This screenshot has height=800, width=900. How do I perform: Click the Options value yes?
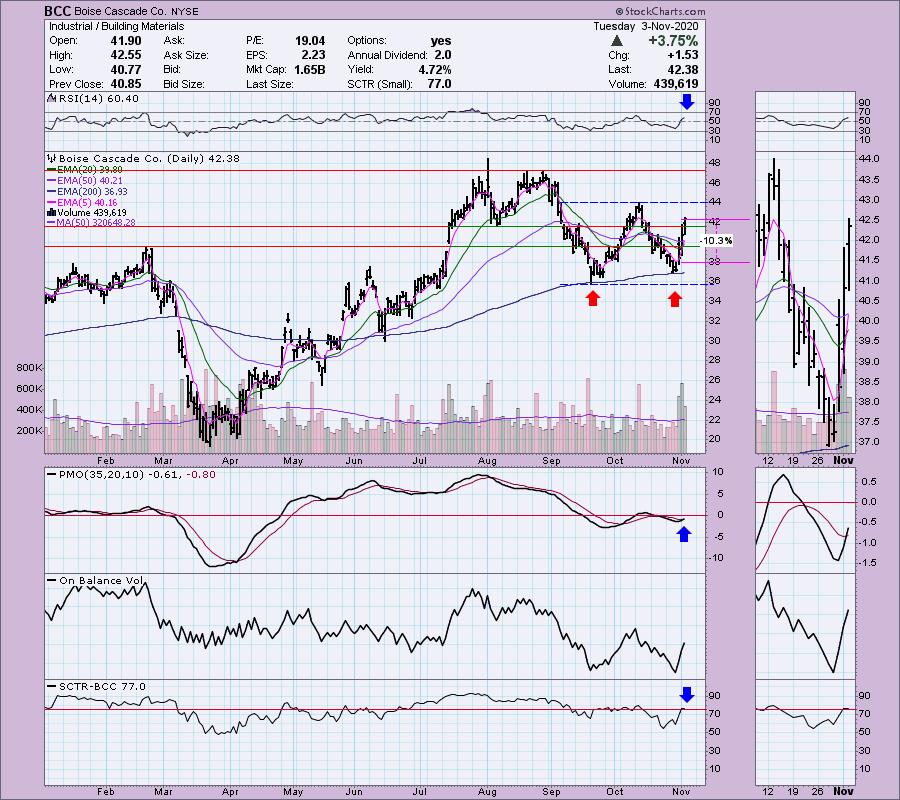[x=441, y=41]
